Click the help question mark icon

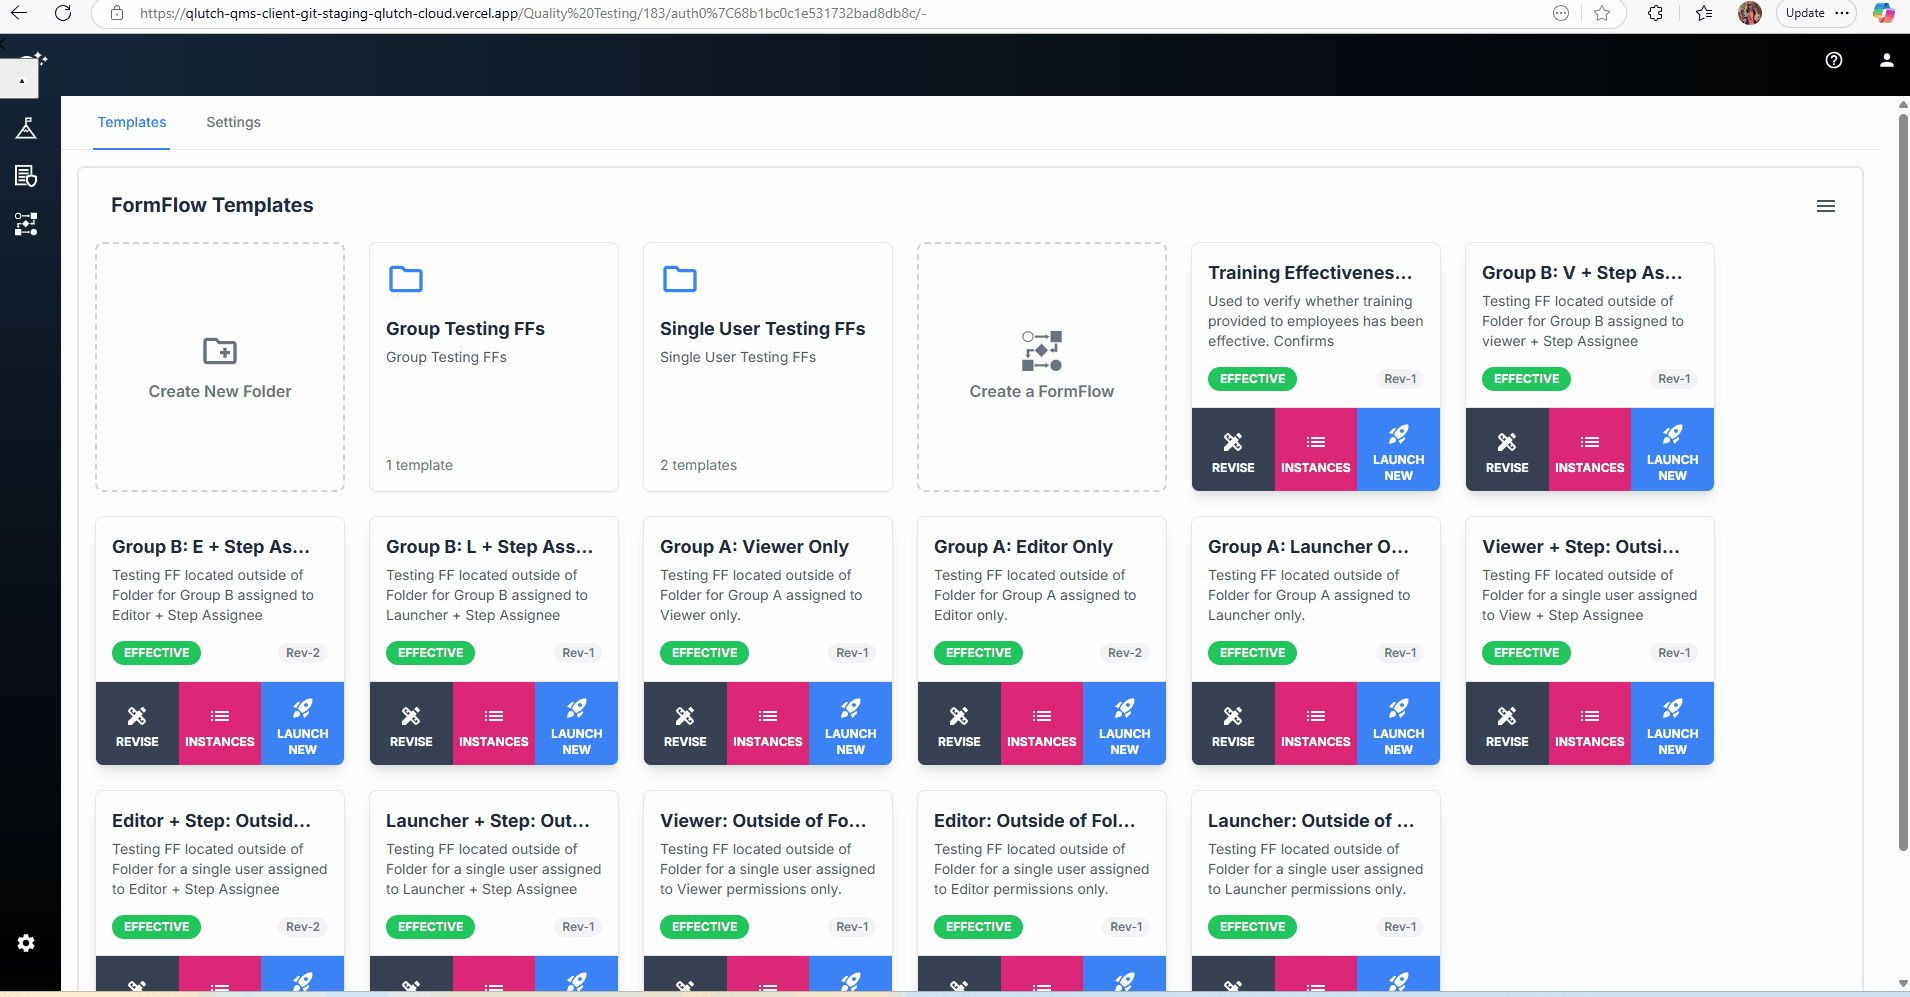point(1833,60)
